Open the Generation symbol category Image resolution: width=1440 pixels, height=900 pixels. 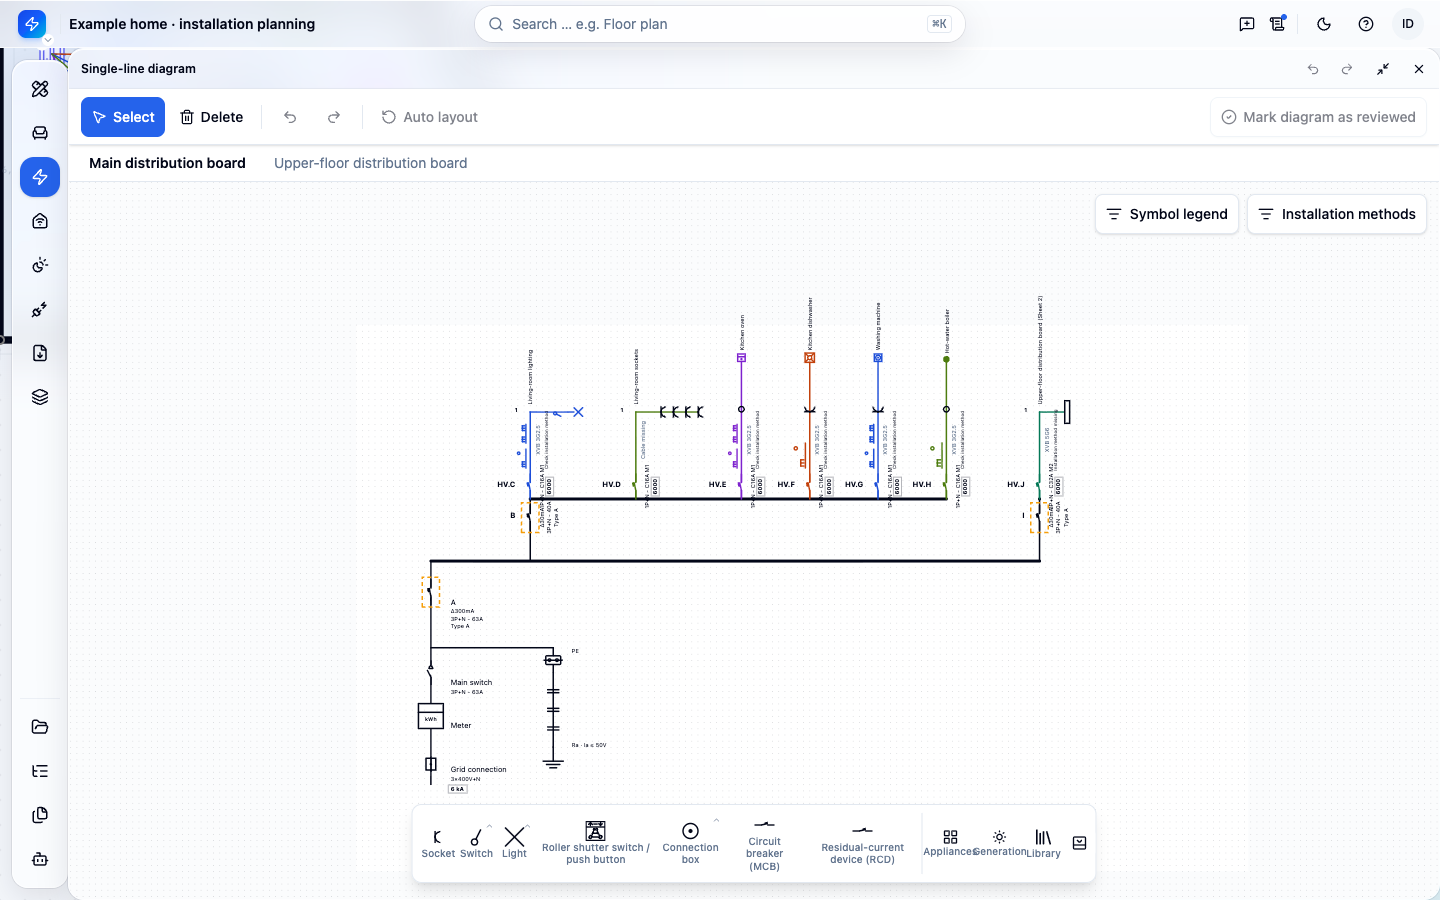pos(999,843)
